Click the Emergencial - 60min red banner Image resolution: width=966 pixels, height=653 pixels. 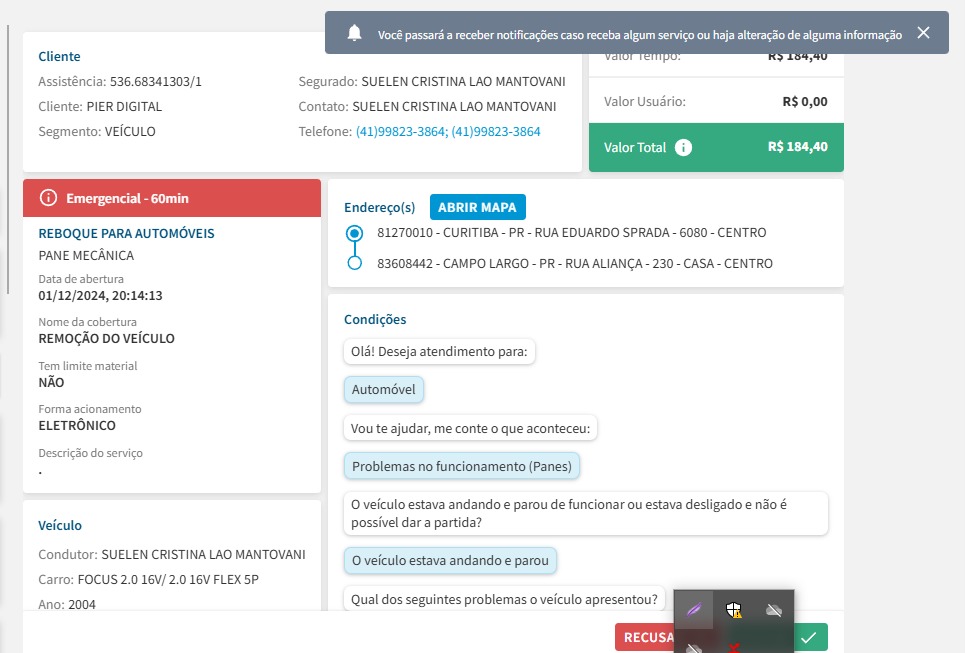tap(172, 198)
